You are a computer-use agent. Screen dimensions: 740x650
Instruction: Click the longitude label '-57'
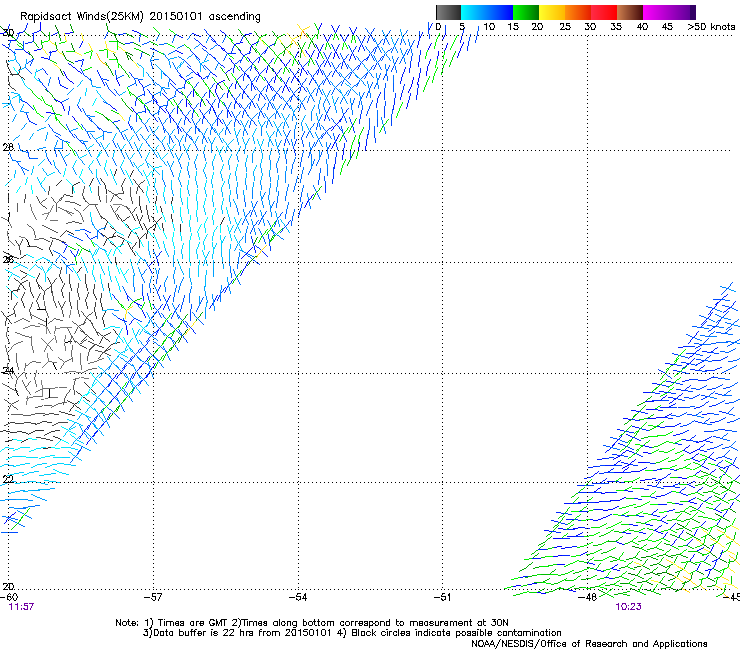point(153,597)
